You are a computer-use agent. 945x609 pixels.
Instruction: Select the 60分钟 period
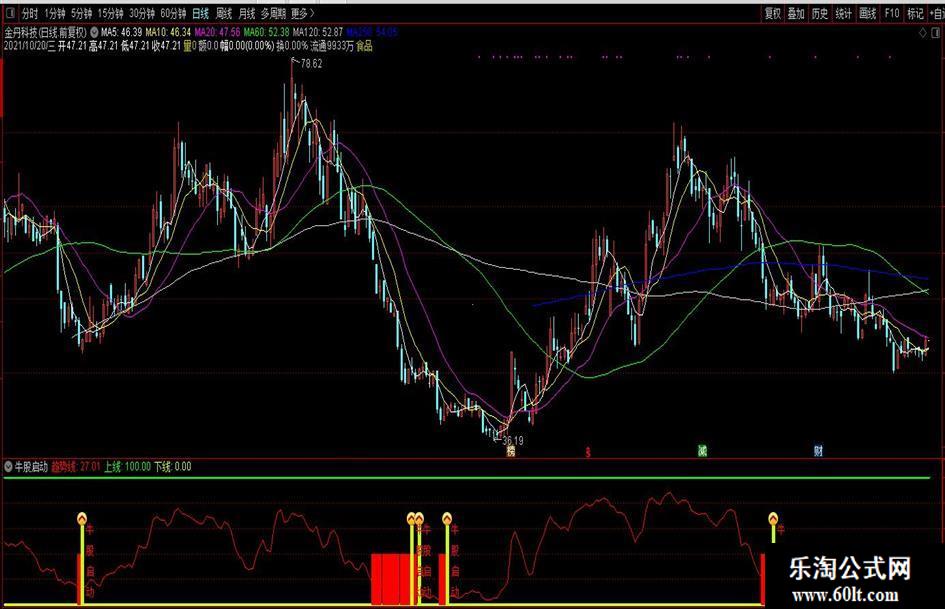[173, 13]
